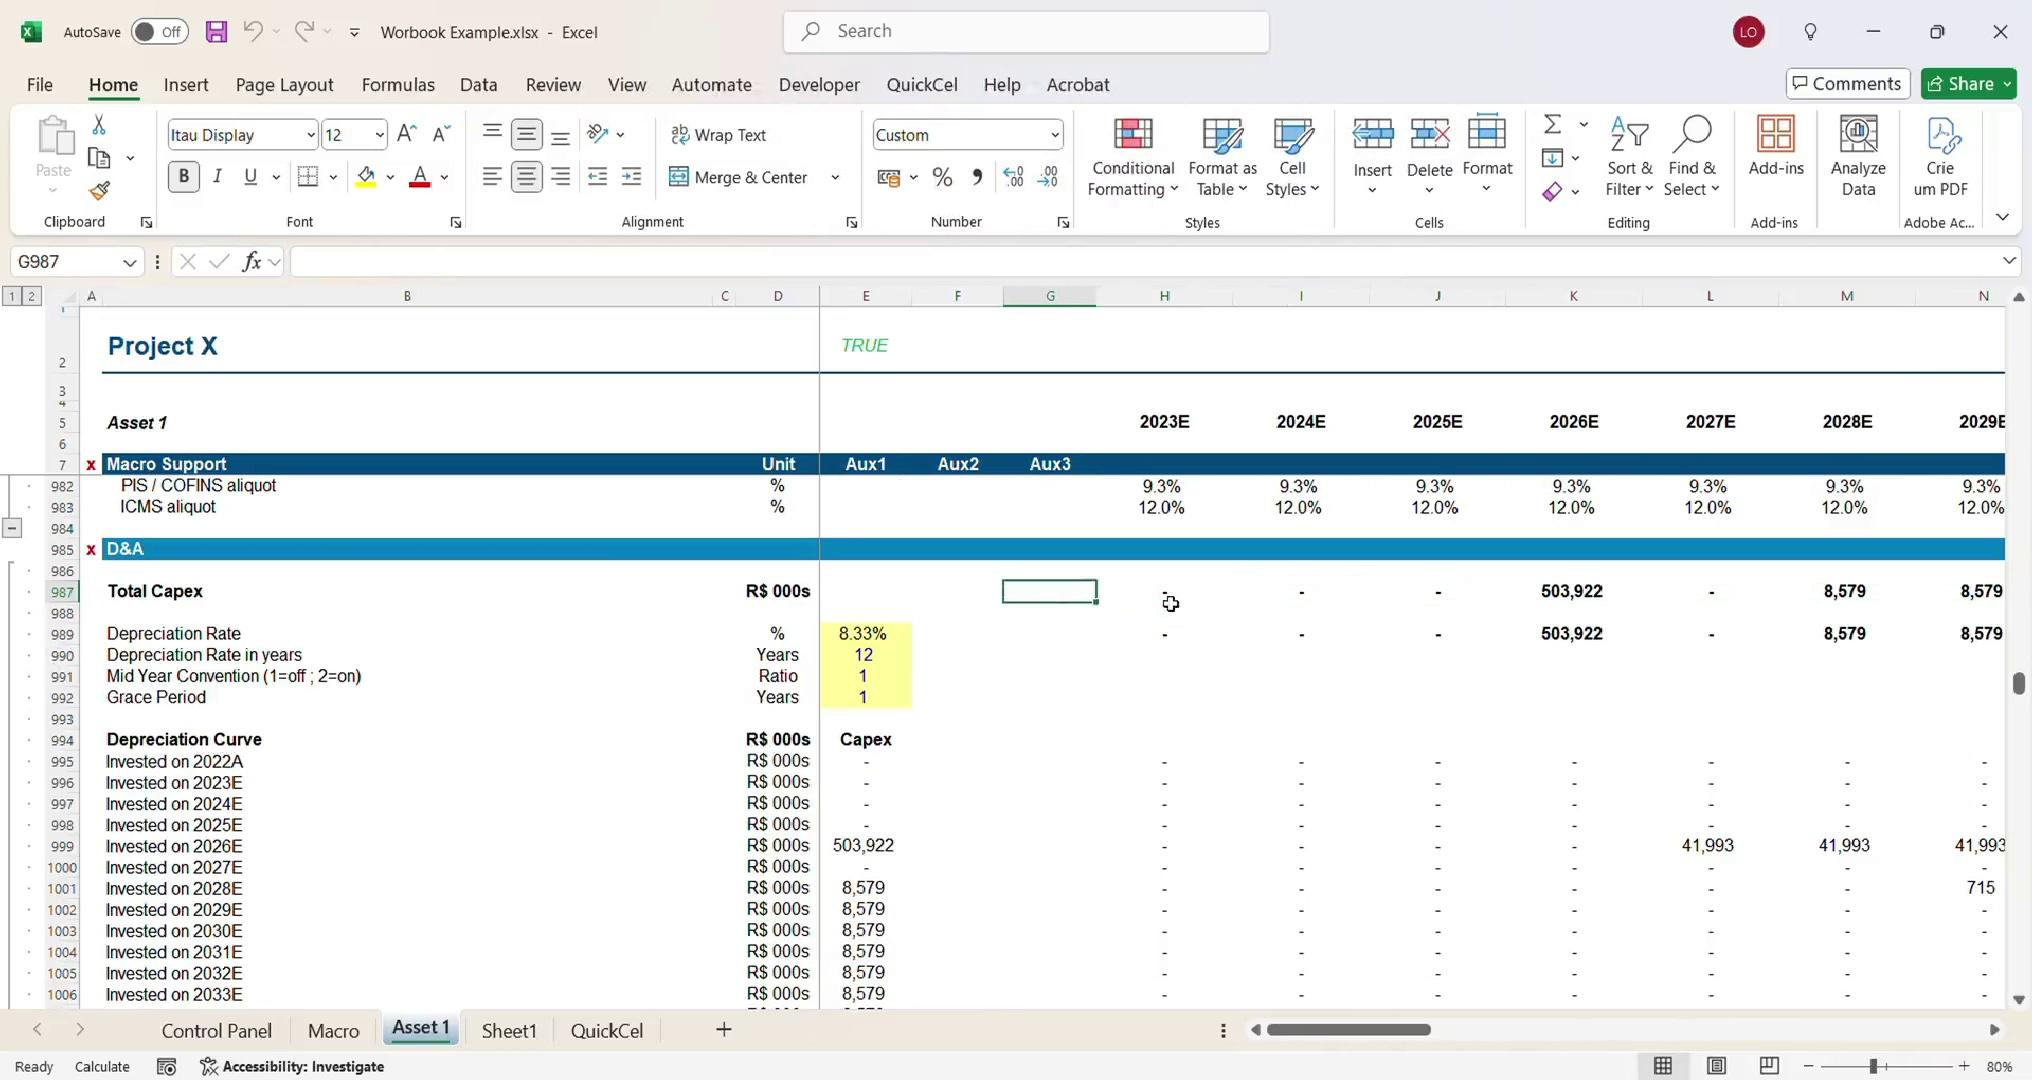Screen dimensions: 2032x1080
Task: Collapse the outline group at row 984
Action: [x=12, y=528]
